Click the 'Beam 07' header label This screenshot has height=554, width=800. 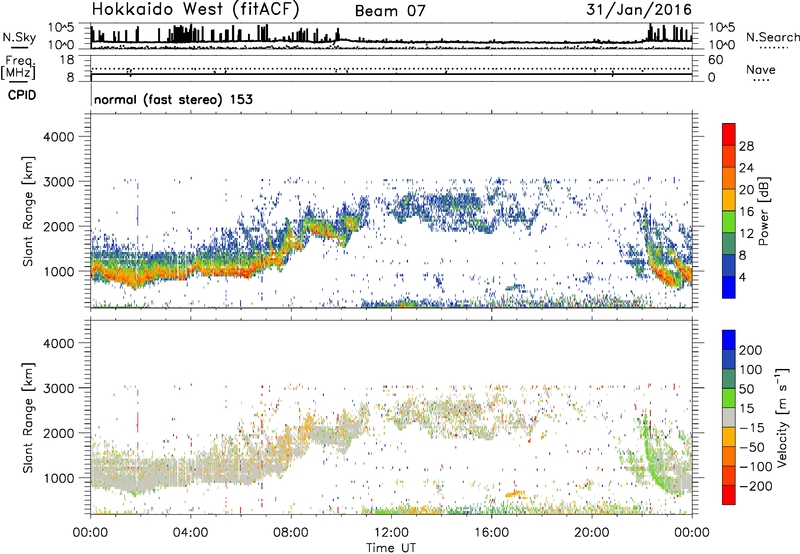[x=390, y=11]
